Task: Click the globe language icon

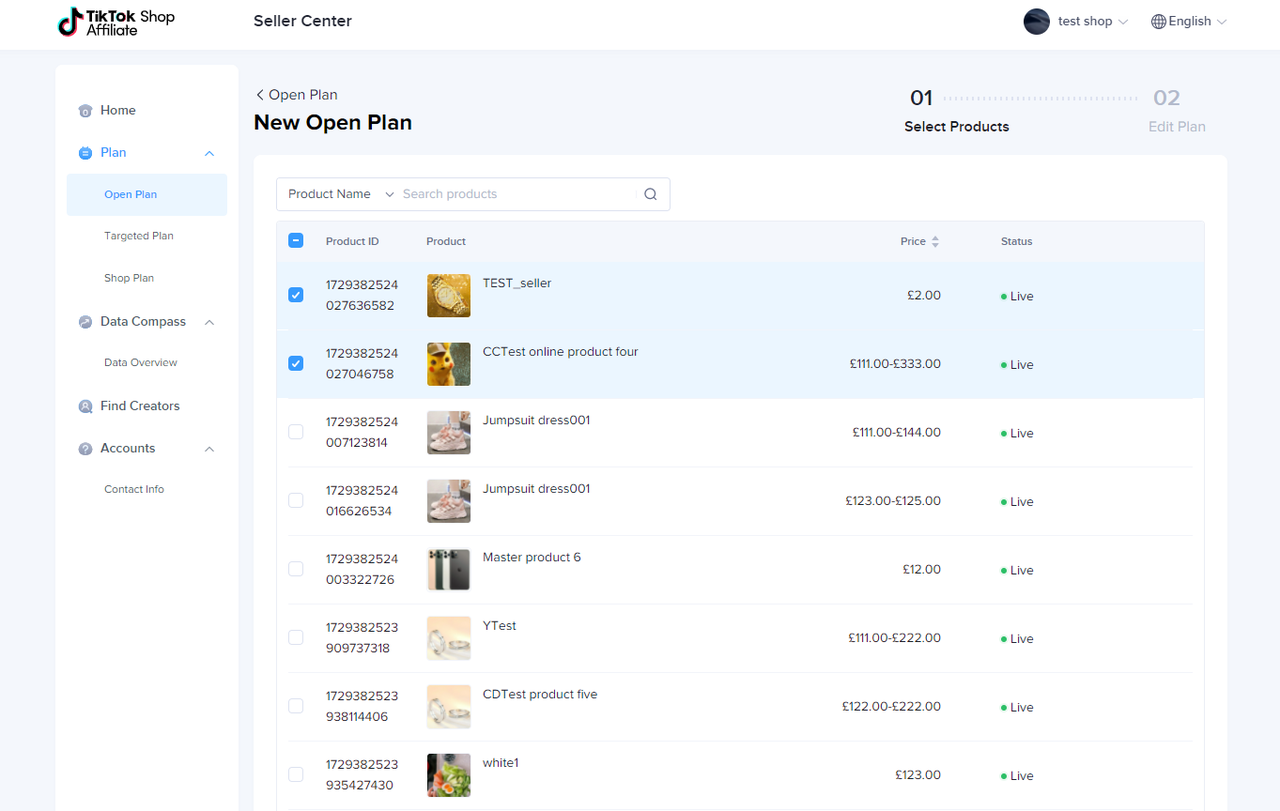Action: click(1158, 21)
